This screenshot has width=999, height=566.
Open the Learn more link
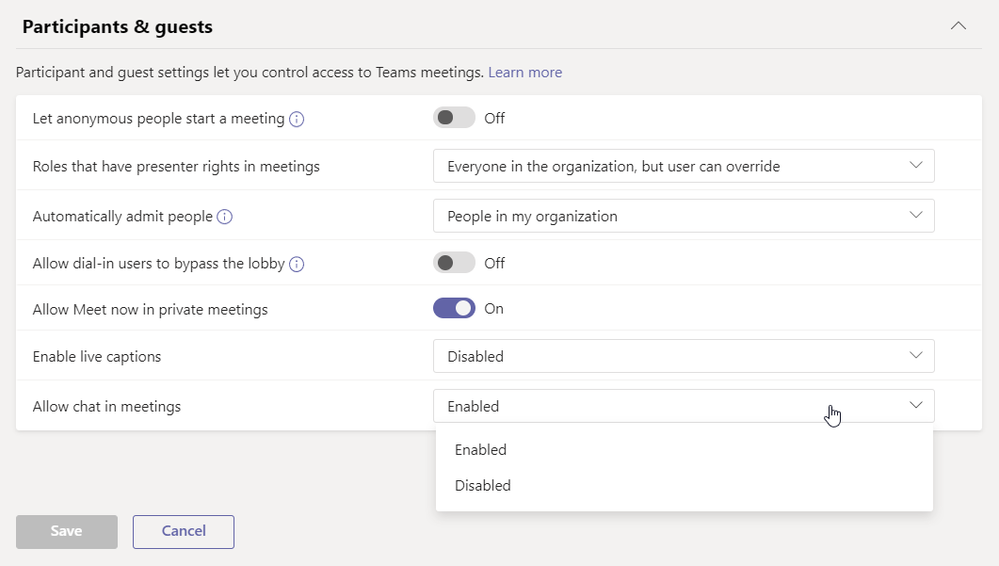525,72
